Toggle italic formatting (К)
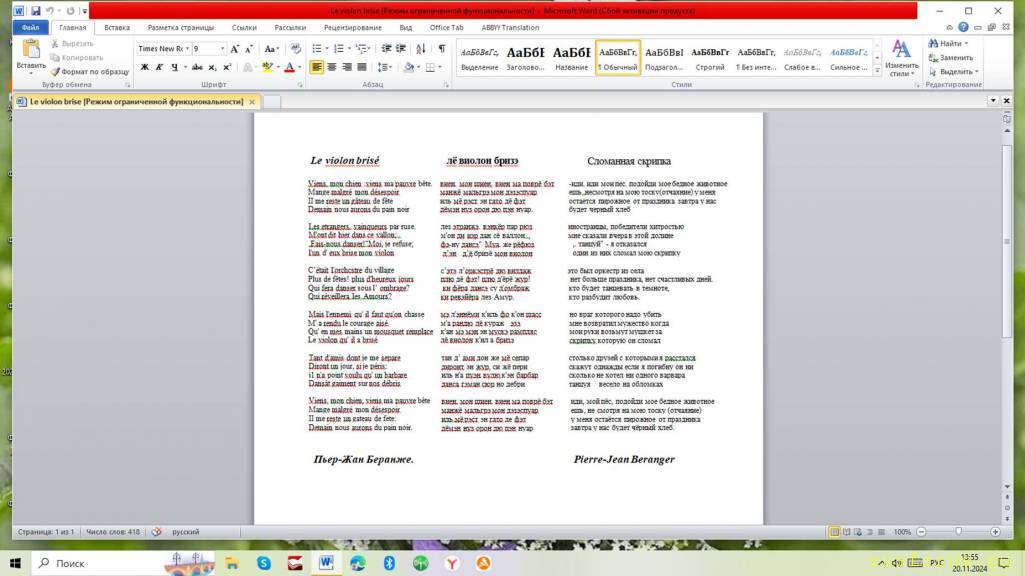 tap(159, 67)
